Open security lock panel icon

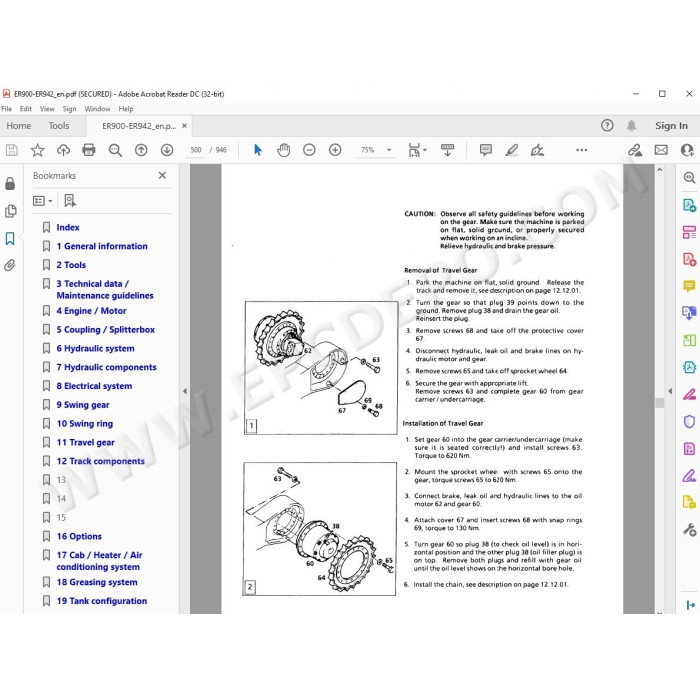coord(10,183)
